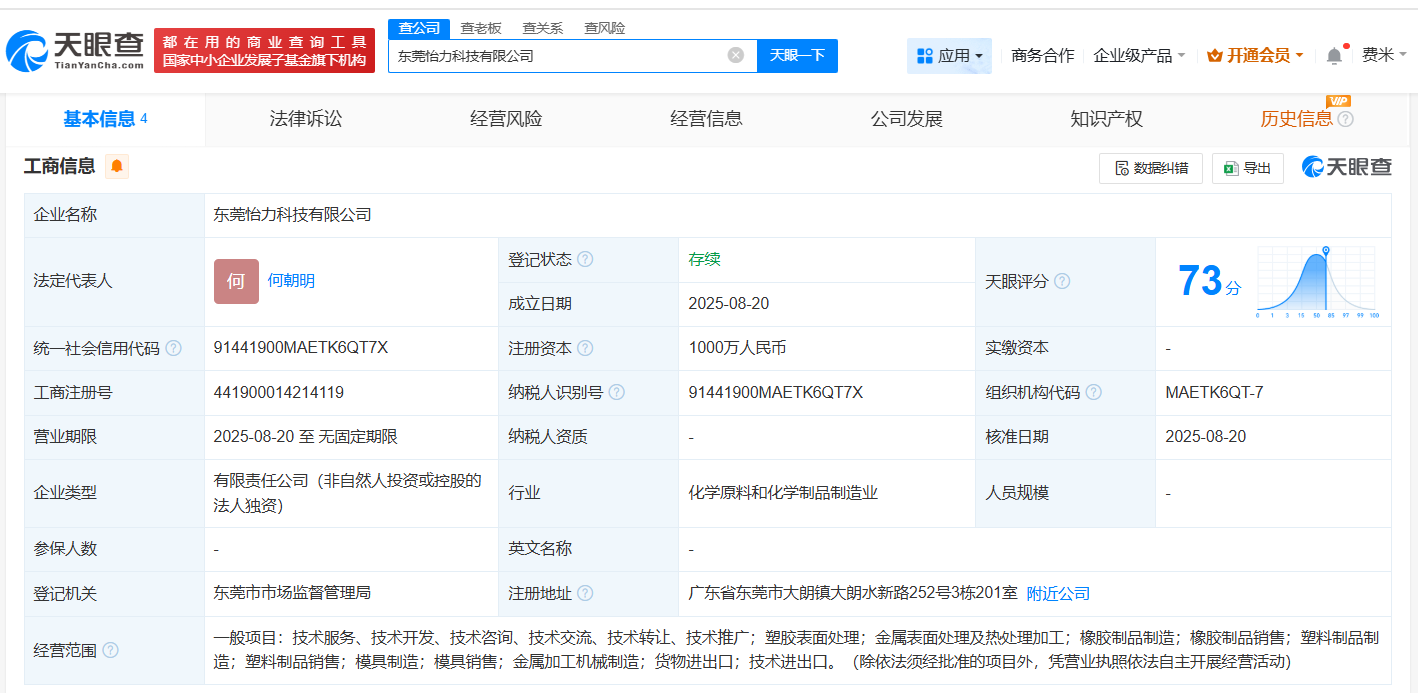Screen dimensions: 1418x693
Task: Click the help icon beside 经营范围
Action: (x=111, y=650)
